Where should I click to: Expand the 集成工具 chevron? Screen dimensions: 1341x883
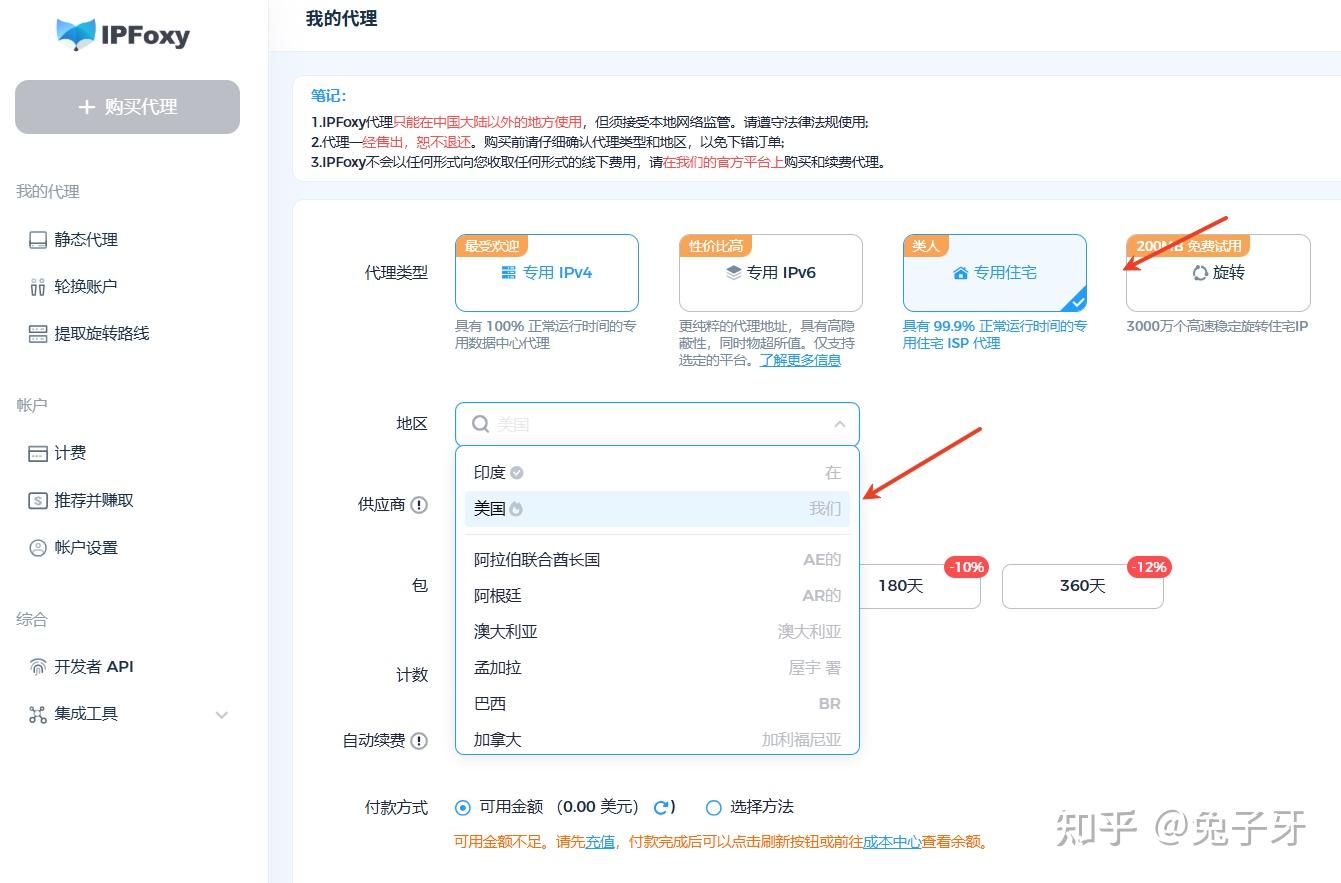tap(222, 715)
